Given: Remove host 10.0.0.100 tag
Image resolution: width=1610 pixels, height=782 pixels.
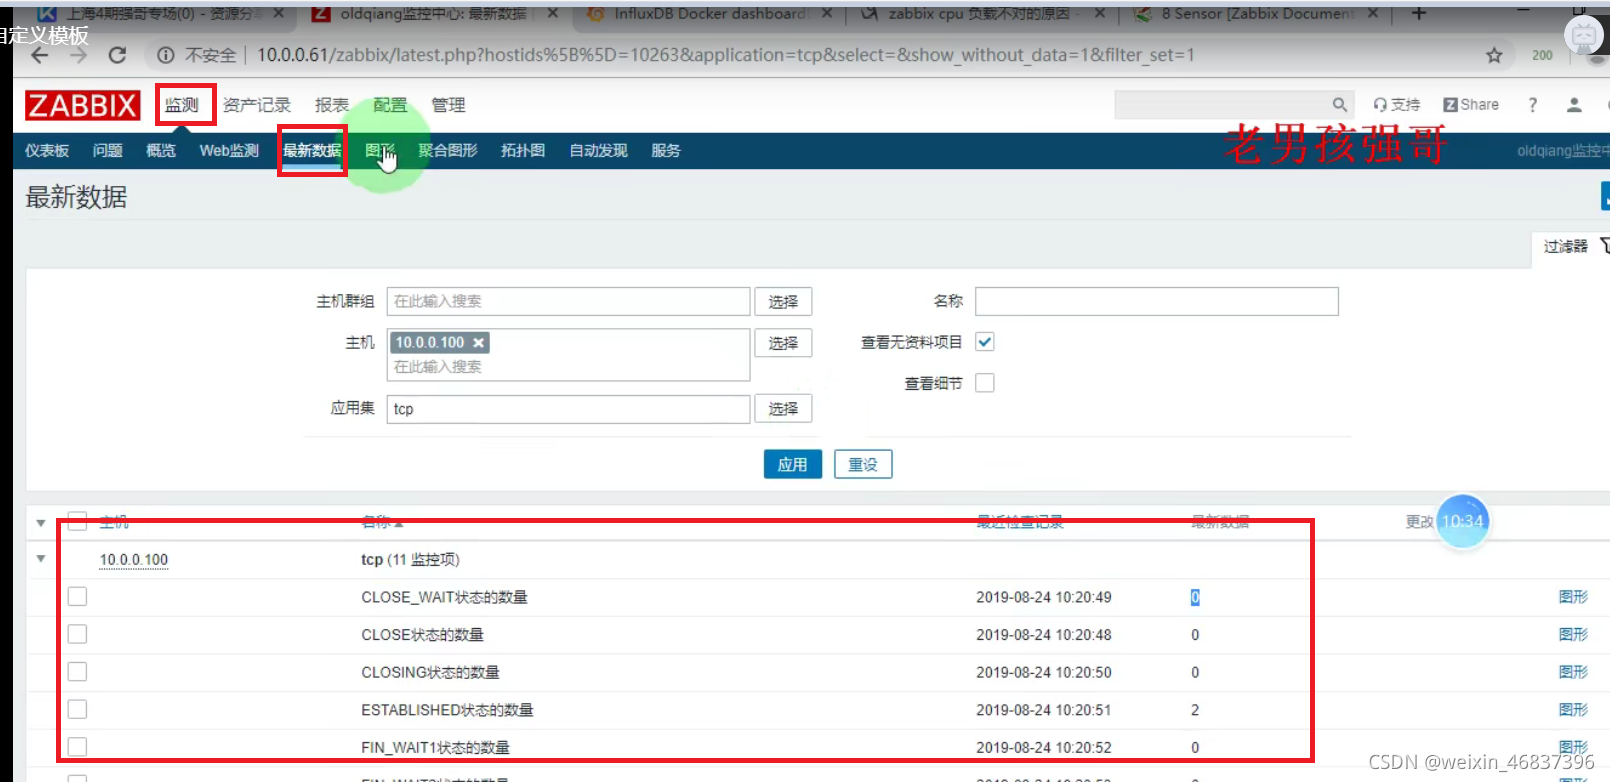Looking at the screenshot, I should [479, 342].
